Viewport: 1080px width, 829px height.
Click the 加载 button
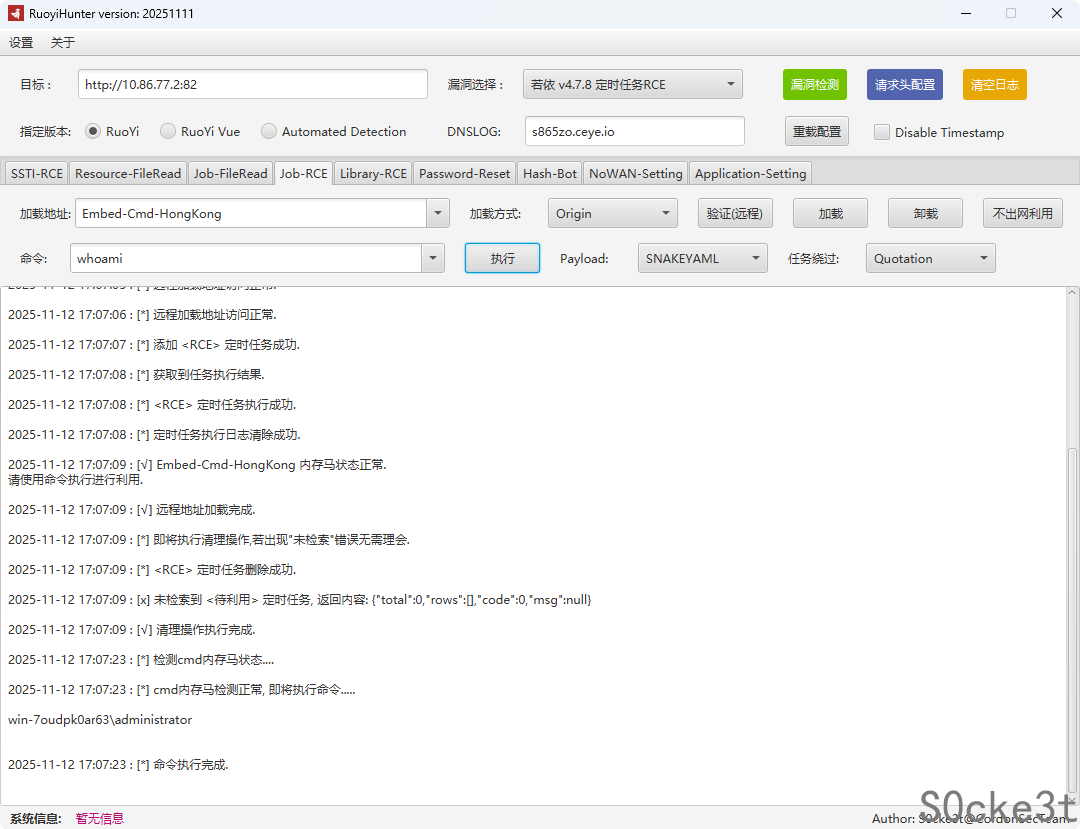[x=831, y=213]
